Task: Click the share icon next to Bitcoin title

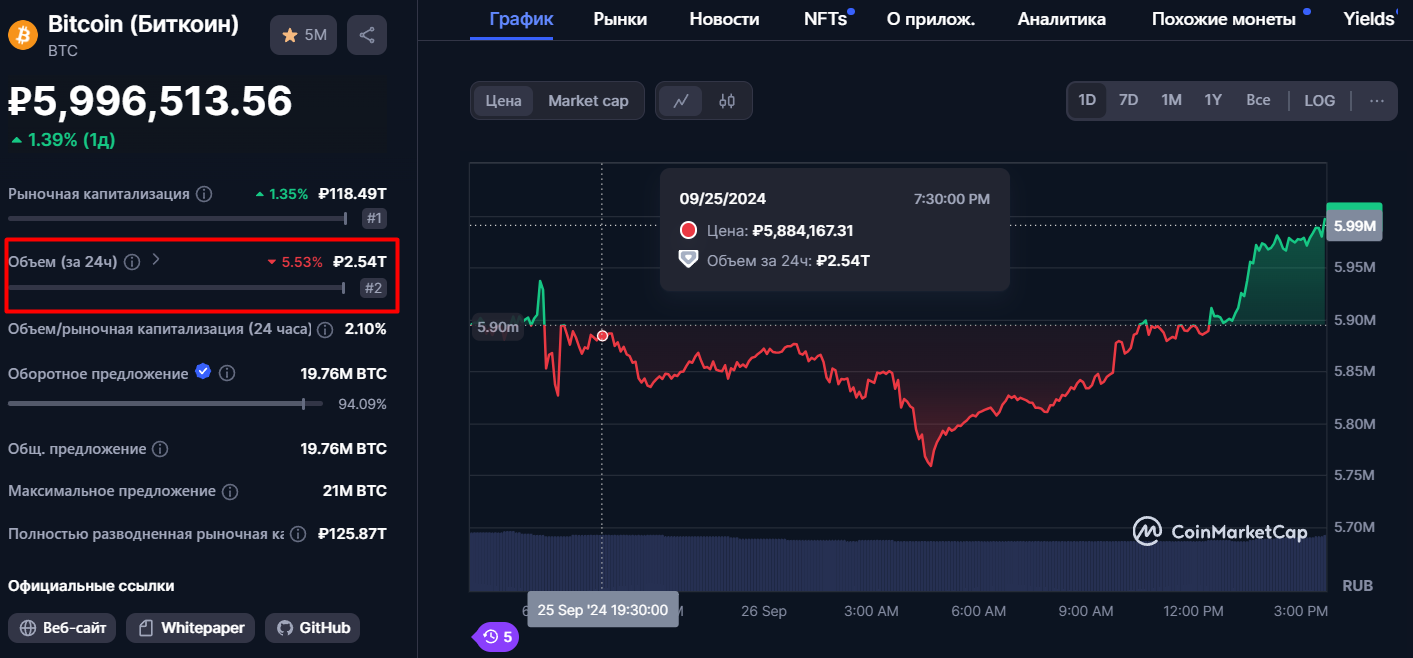Action: (x=367, y=35)
